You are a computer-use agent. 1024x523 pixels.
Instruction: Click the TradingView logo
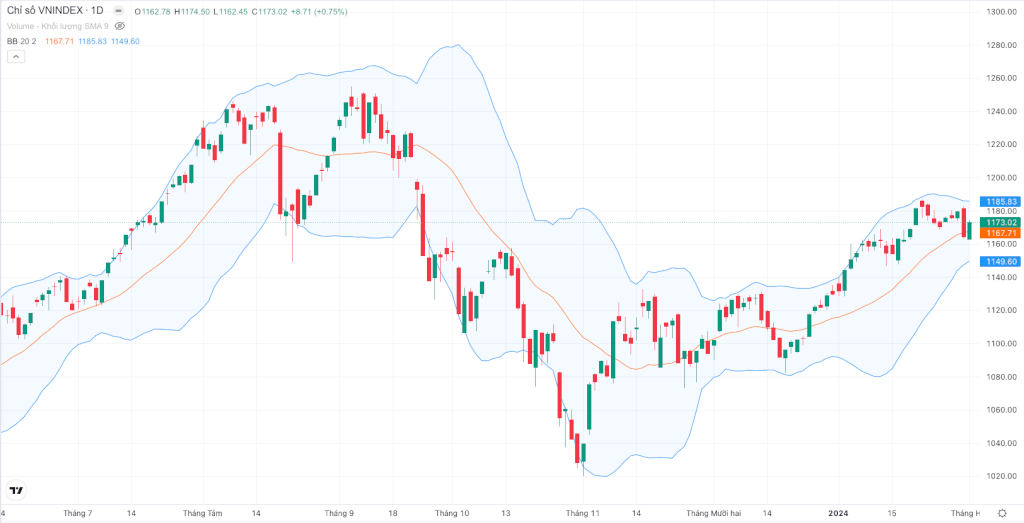click(x=16, y=490)
